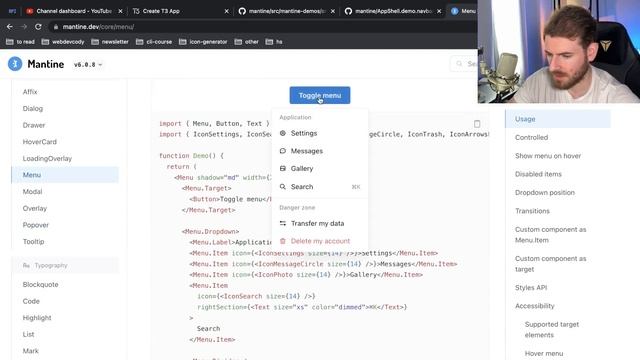
Task: Click the Delete my account trash icon
Action: [x=282, y=241]
